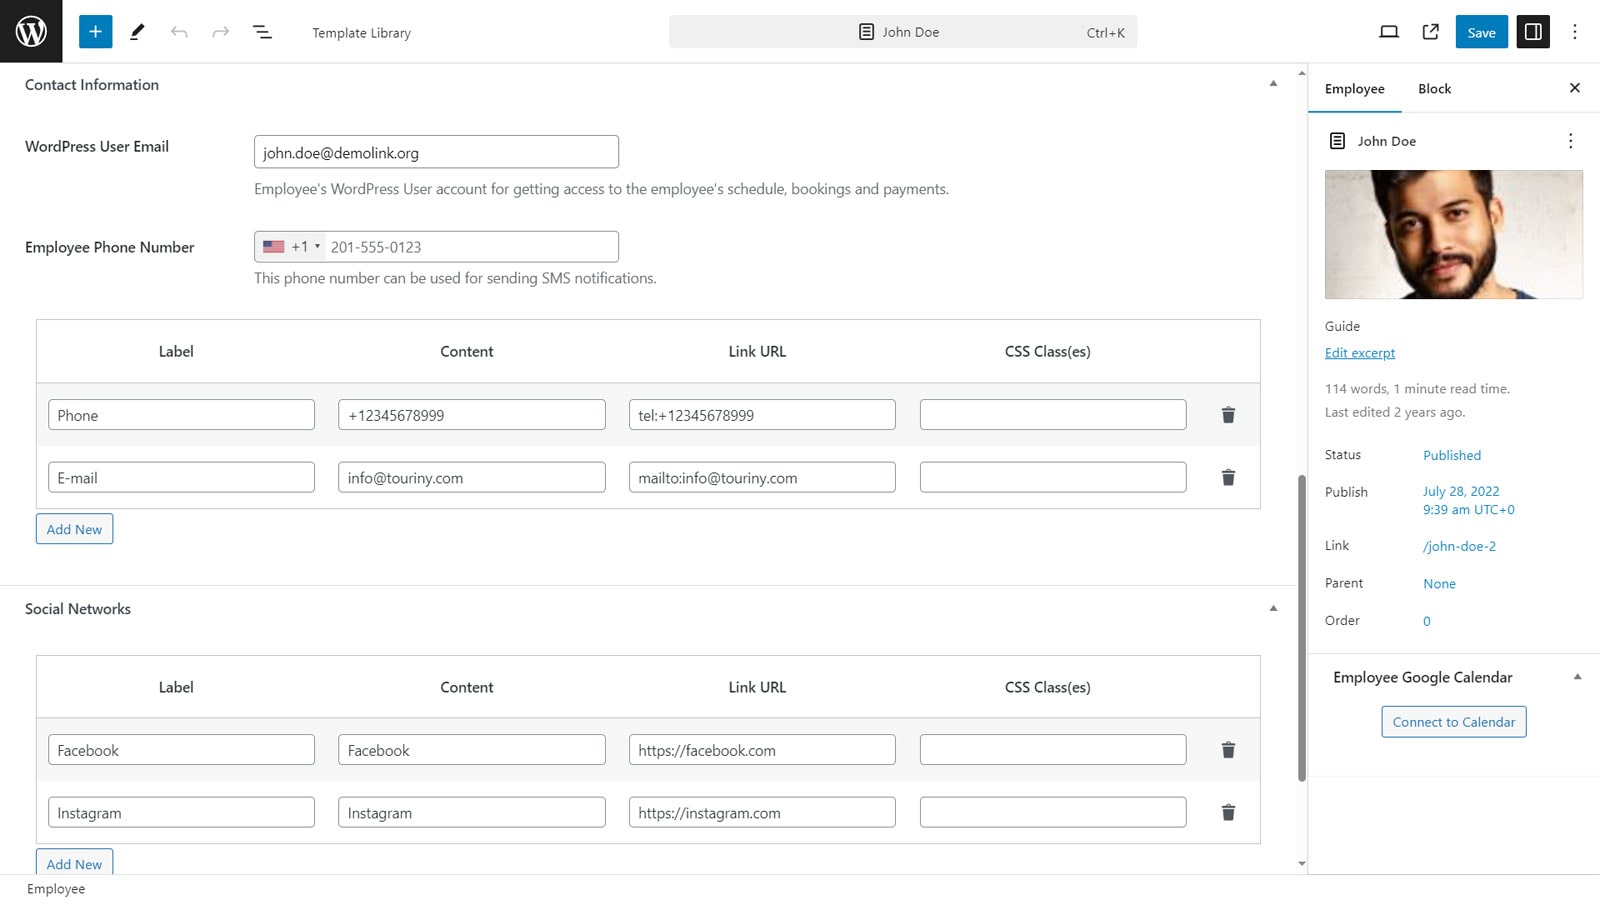This screenshot has width=1600, height=900.
Task: Open the phone country code dropdown
Action: point(290,247)
